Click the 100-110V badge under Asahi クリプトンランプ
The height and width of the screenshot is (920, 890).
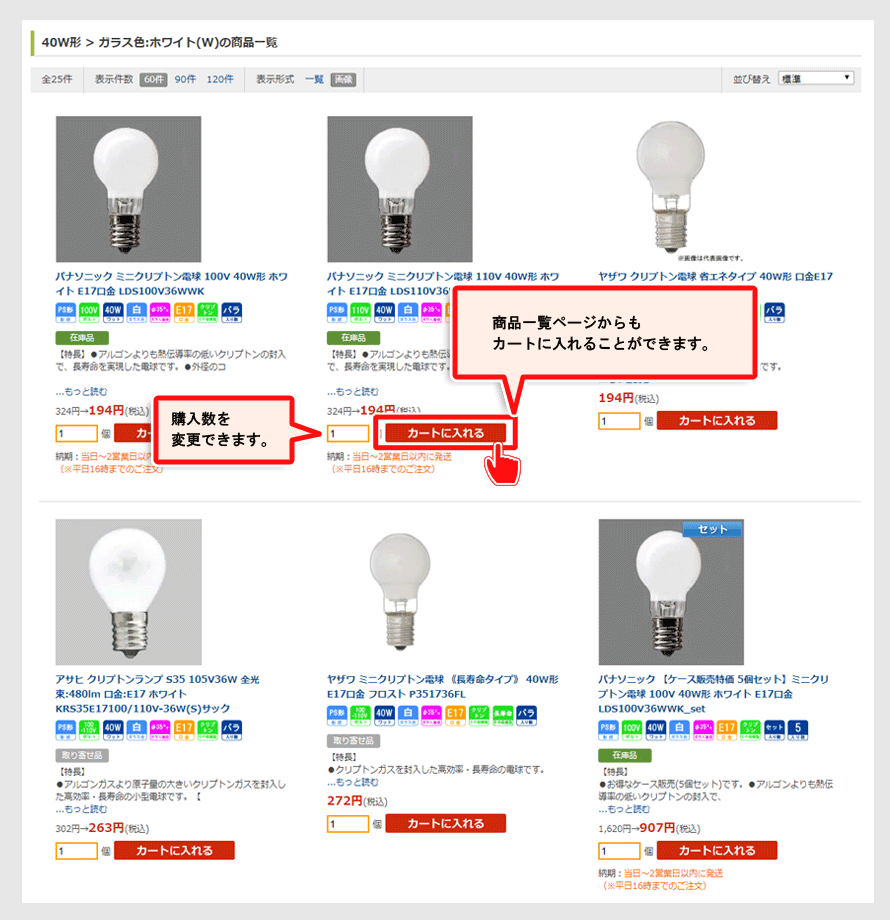tap(89, 730)
